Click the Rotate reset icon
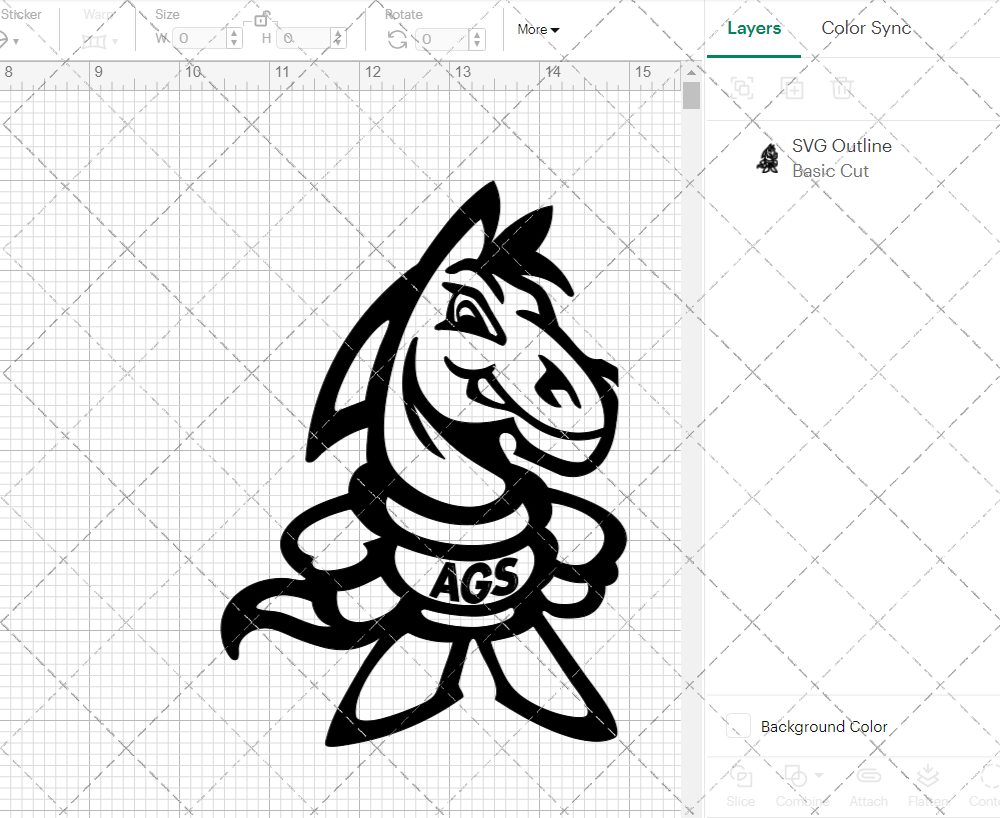This screenshot has width=1000, height=818. [395, 38]
